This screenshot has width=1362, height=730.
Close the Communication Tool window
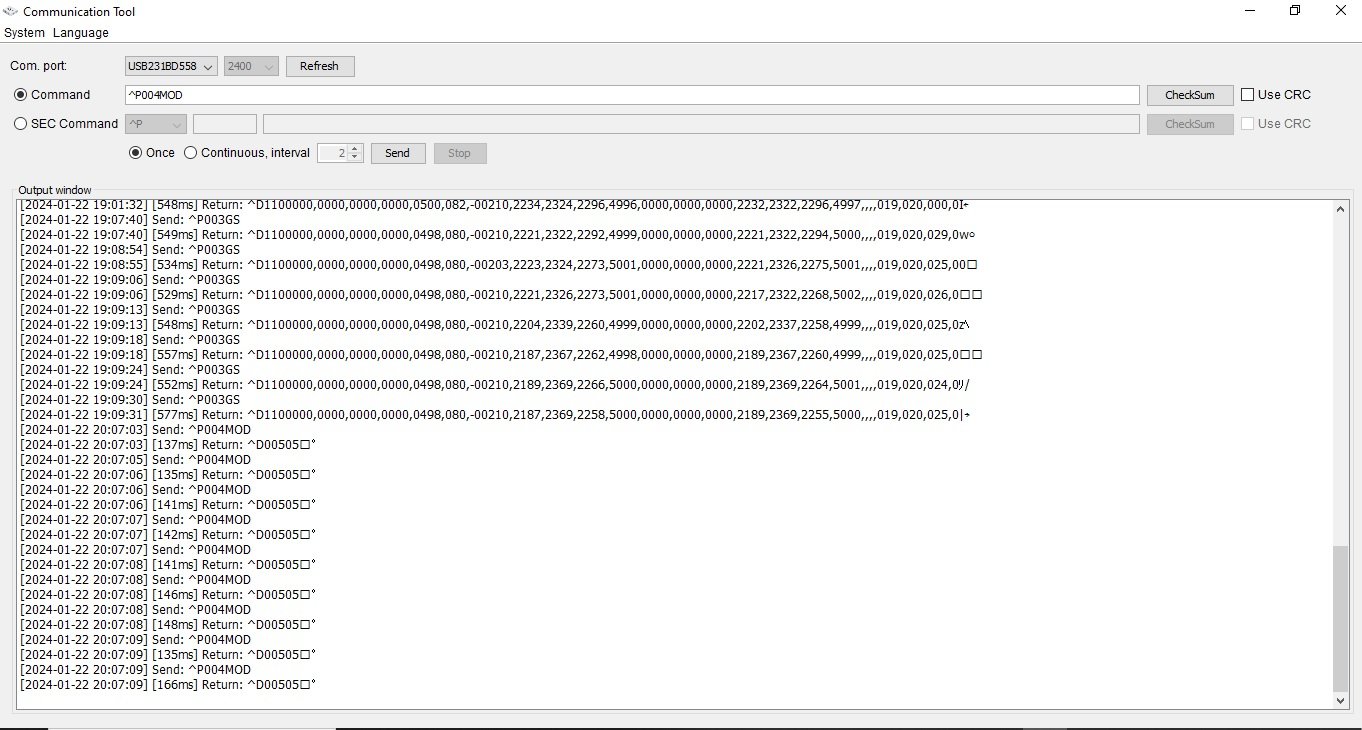(x=1341, y=11)
